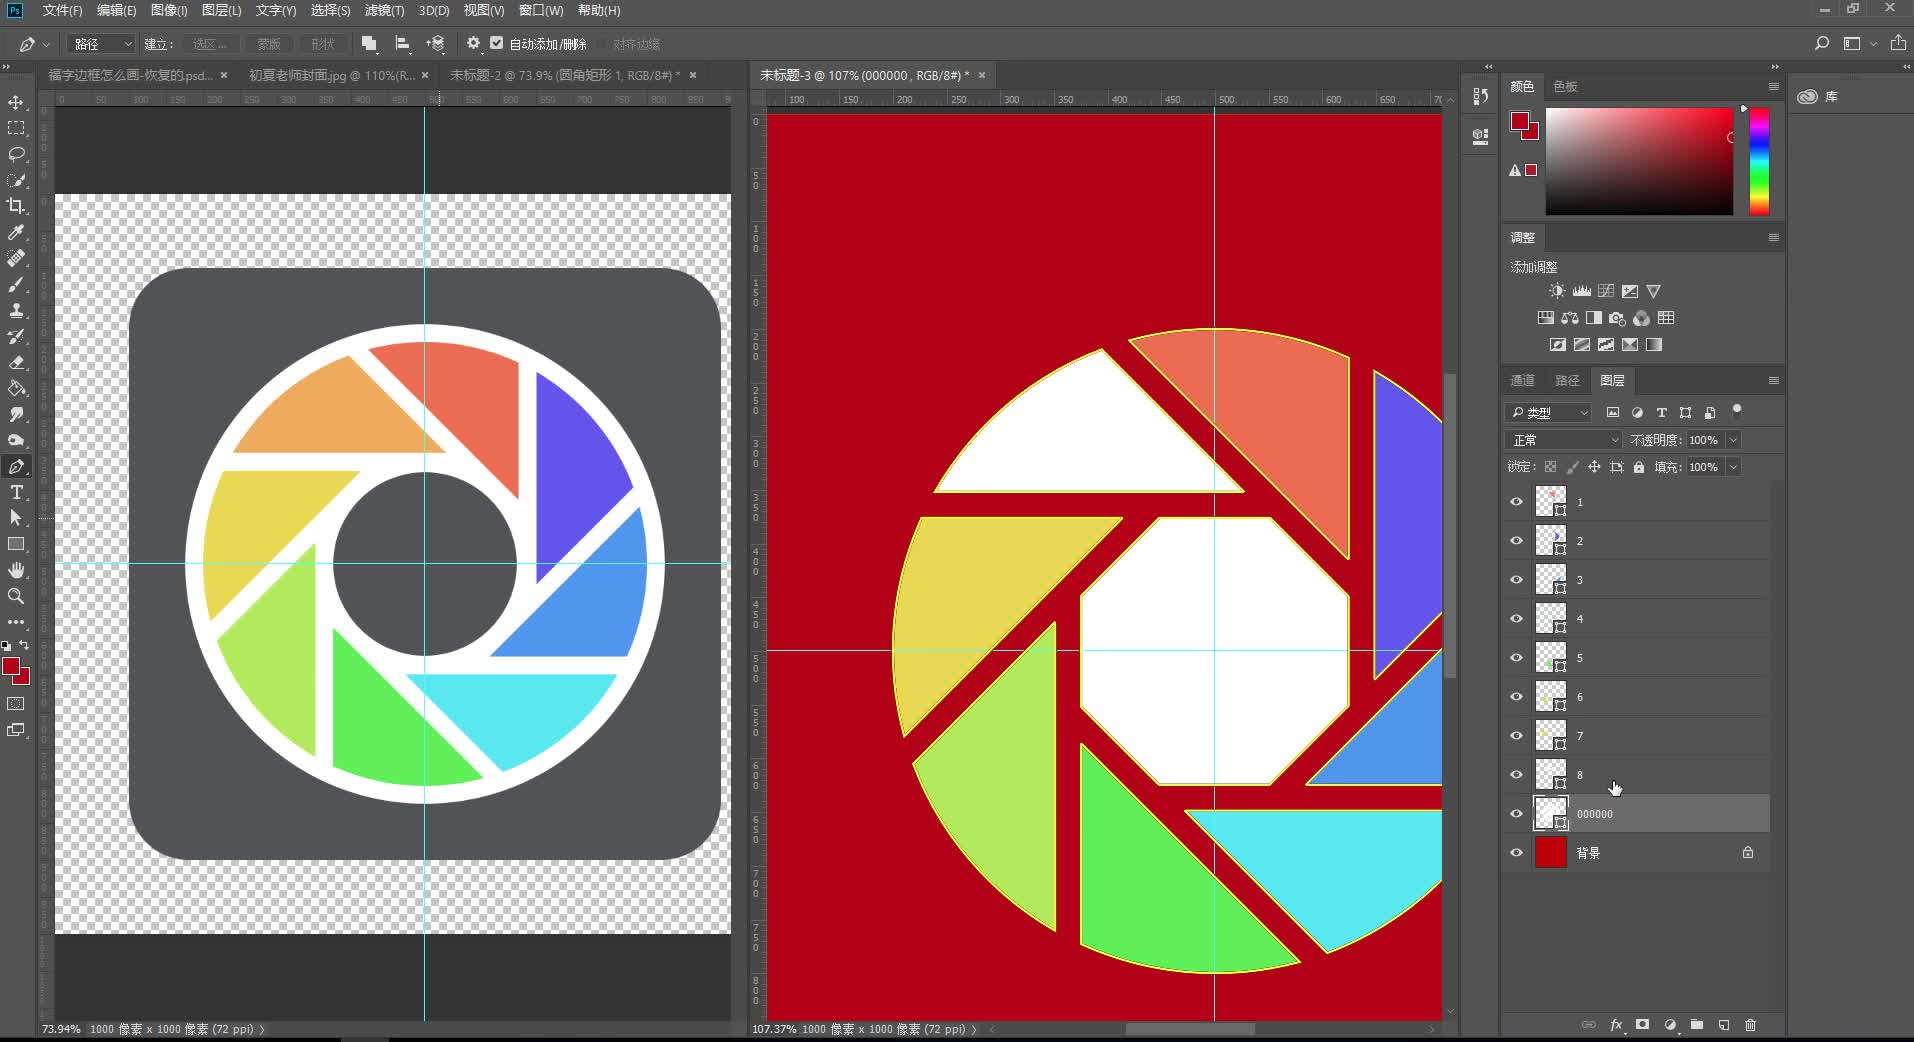
Task: Close the 未标题-3 document tab
Action: coord(982,75)
